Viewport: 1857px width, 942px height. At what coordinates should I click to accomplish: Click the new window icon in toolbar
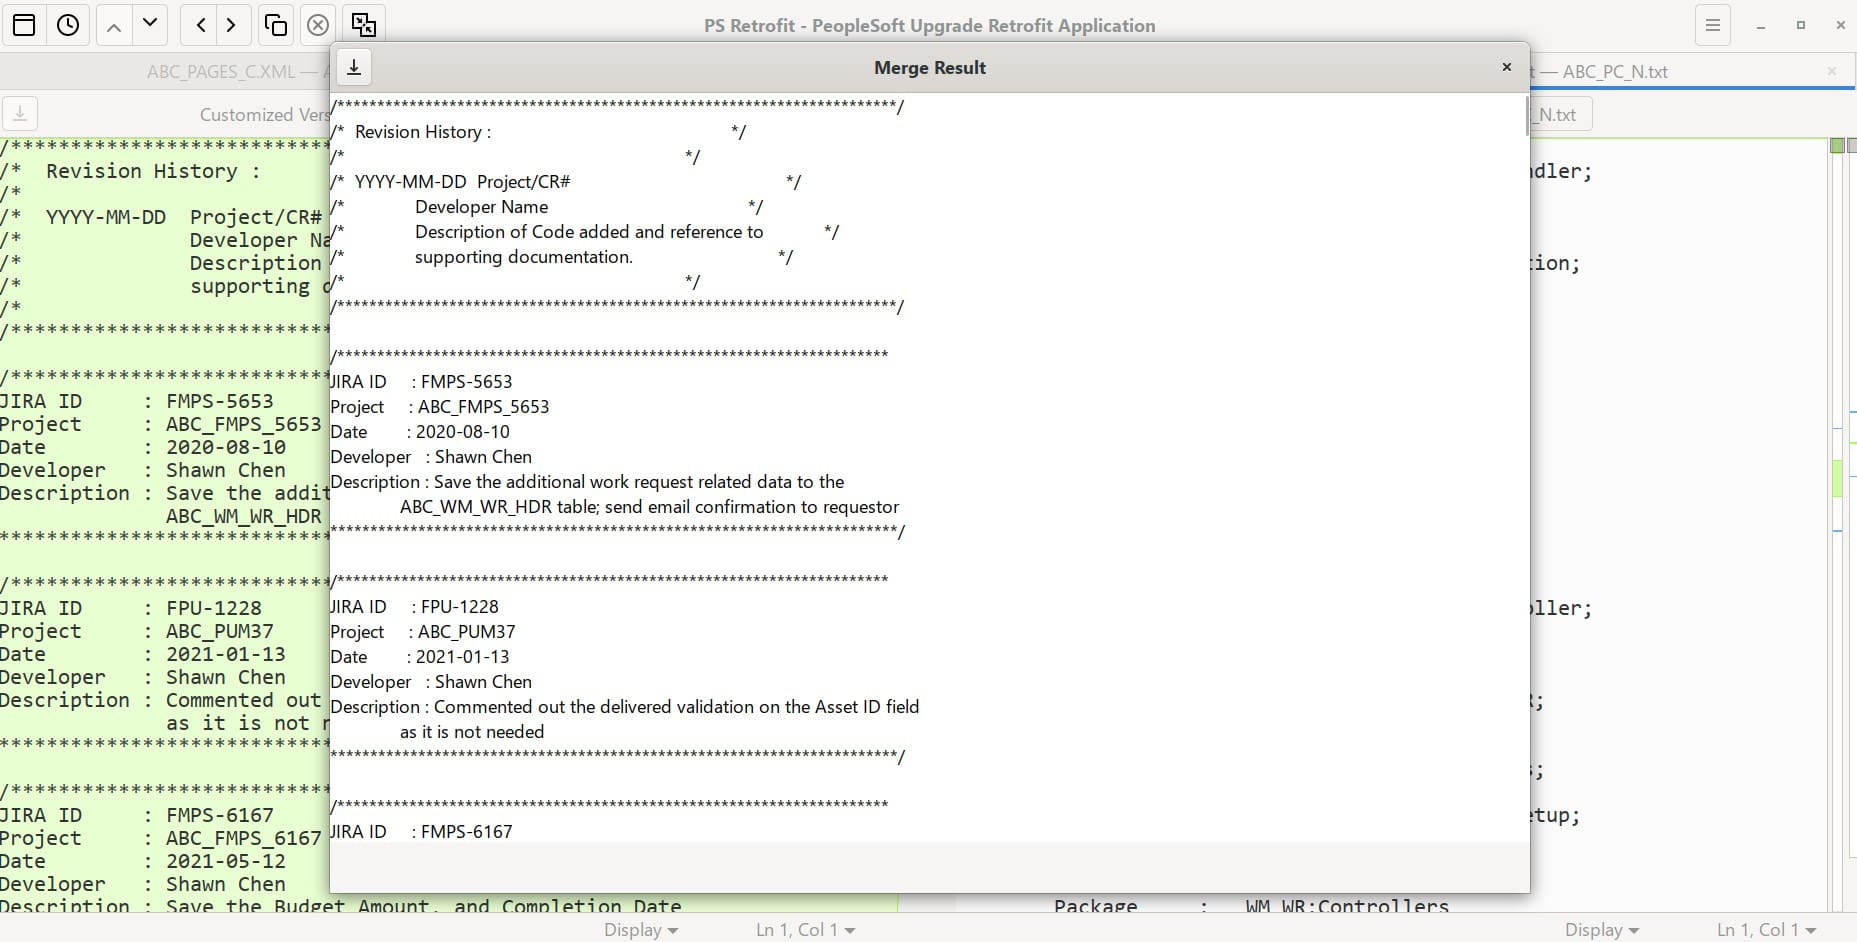pos(24,25)
